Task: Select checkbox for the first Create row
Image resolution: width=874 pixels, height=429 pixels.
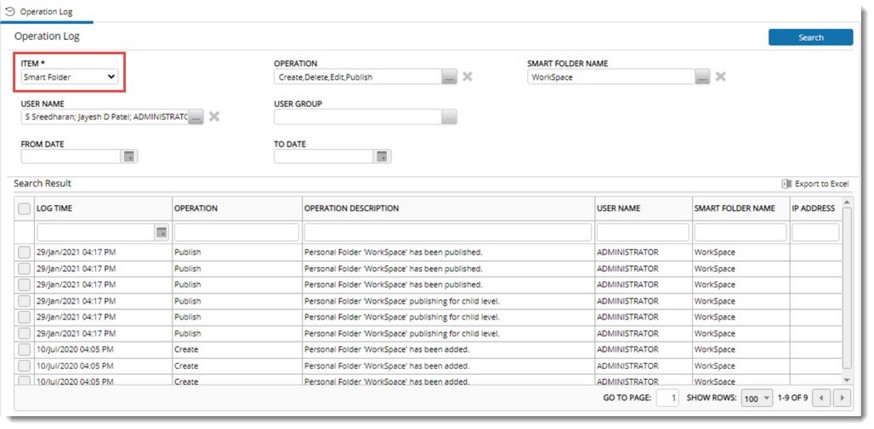Action: pos(24,350)
